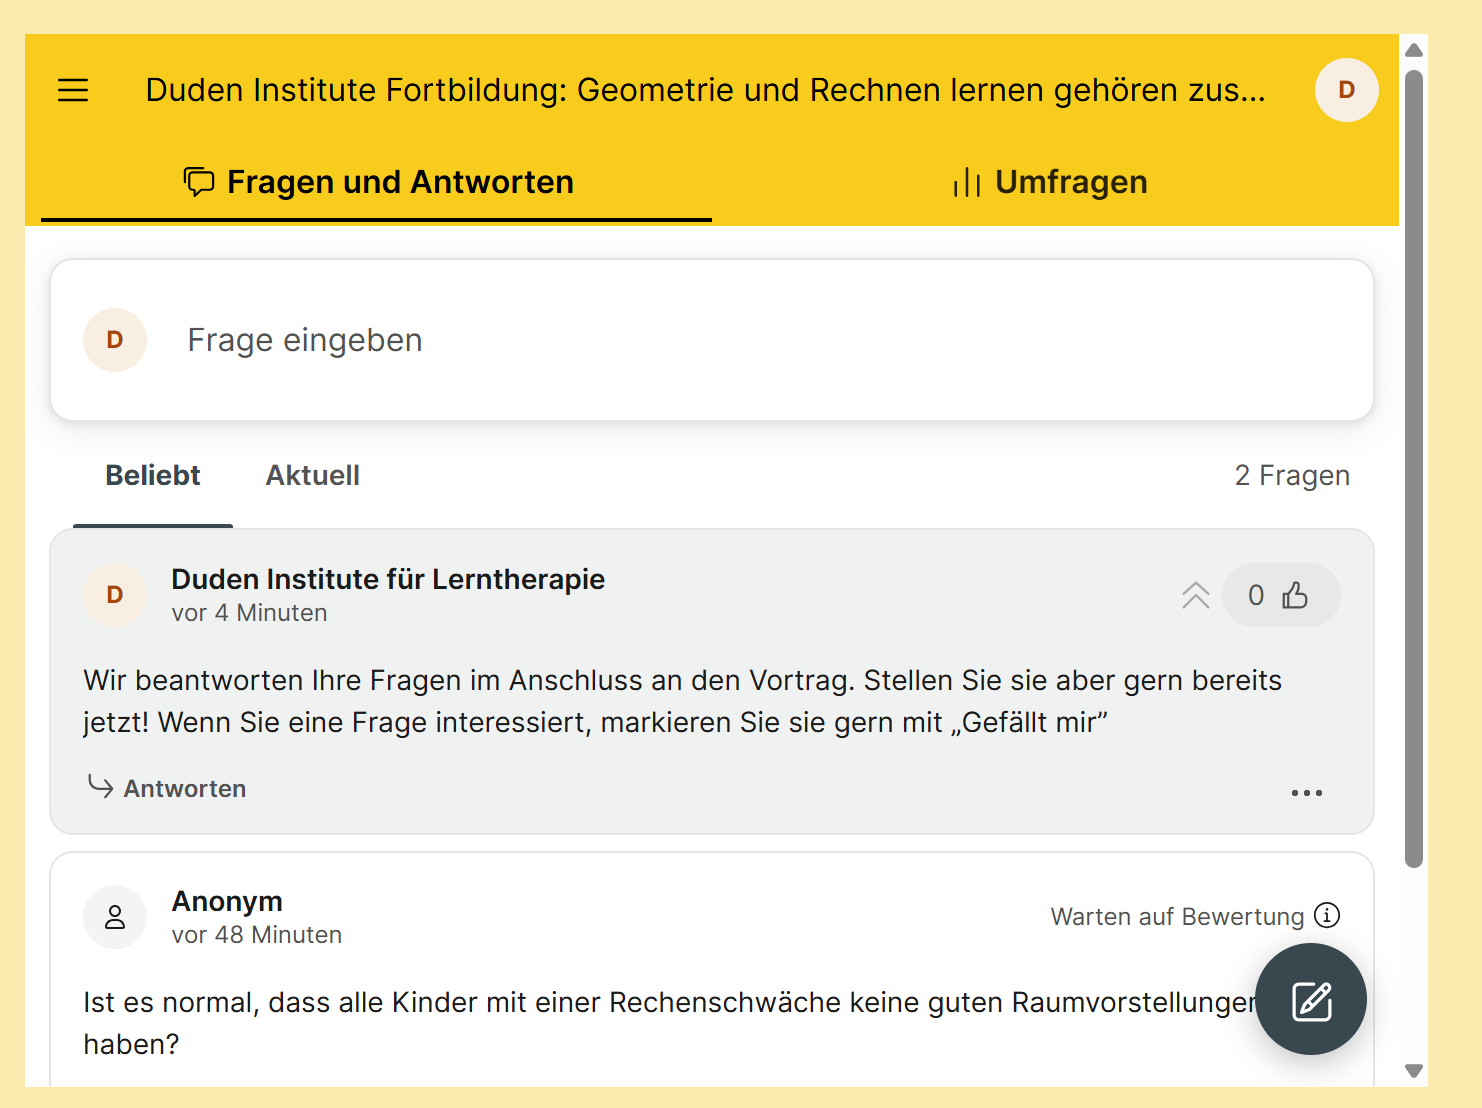The height and width of the screenshot is (1108, 1482).
Task: Click the double chevron up icon
Action: click(x=1195, y=595)
